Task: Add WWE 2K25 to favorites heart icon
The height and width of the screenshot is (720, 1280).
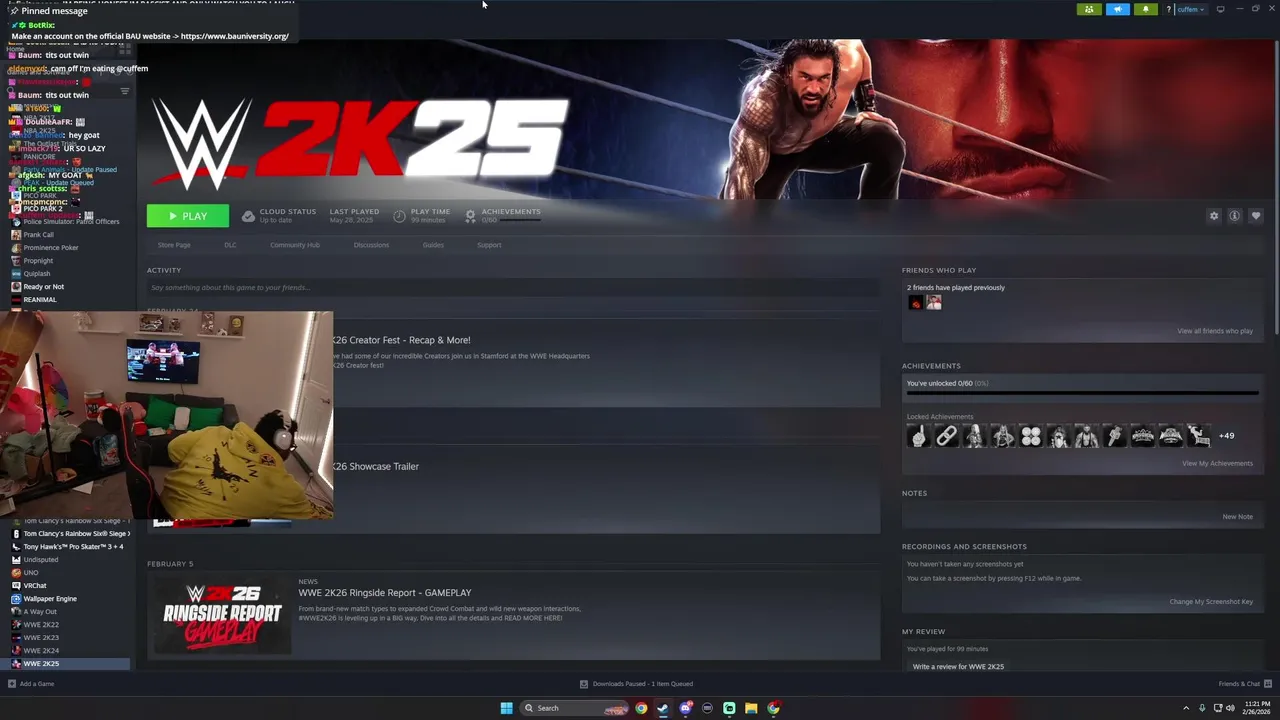Action: pos(1256,216)
